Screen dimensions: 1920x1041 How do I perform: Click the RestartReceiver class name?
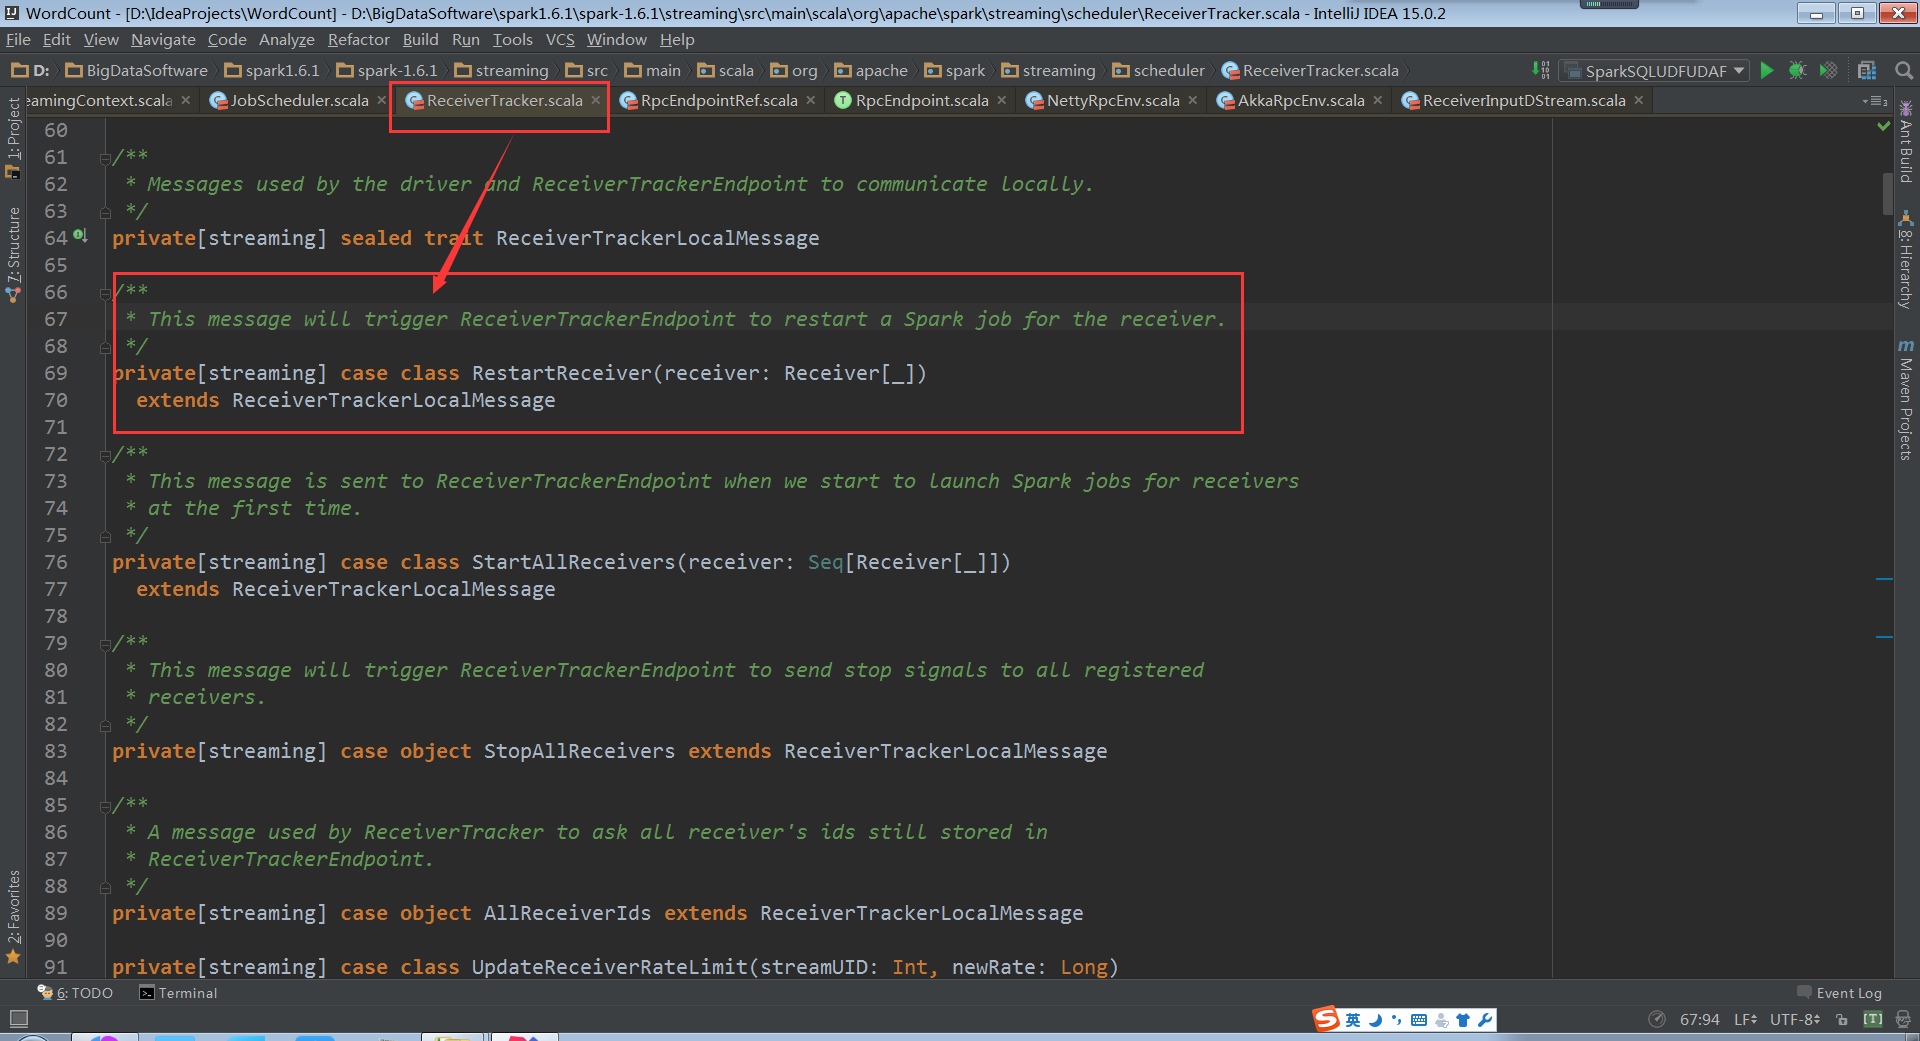pos(562,373)
